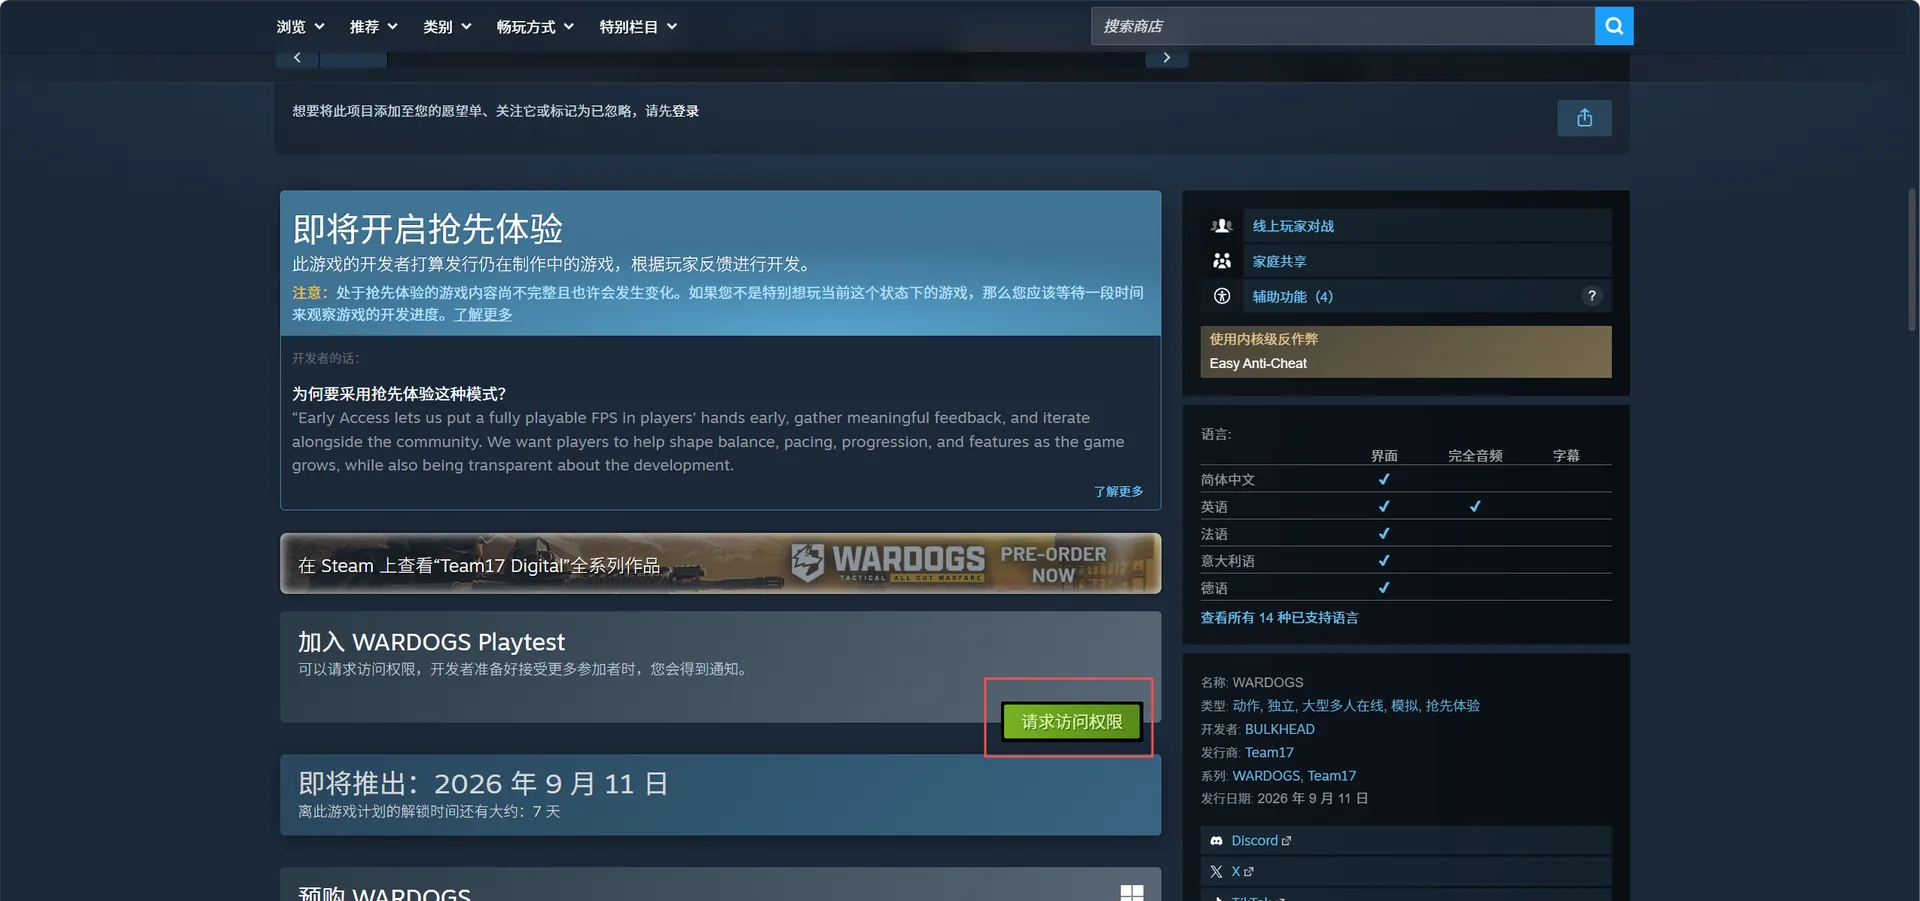1920x901 pixels.
Task: Click the family sharing icon
Action: pos(1221,261)
